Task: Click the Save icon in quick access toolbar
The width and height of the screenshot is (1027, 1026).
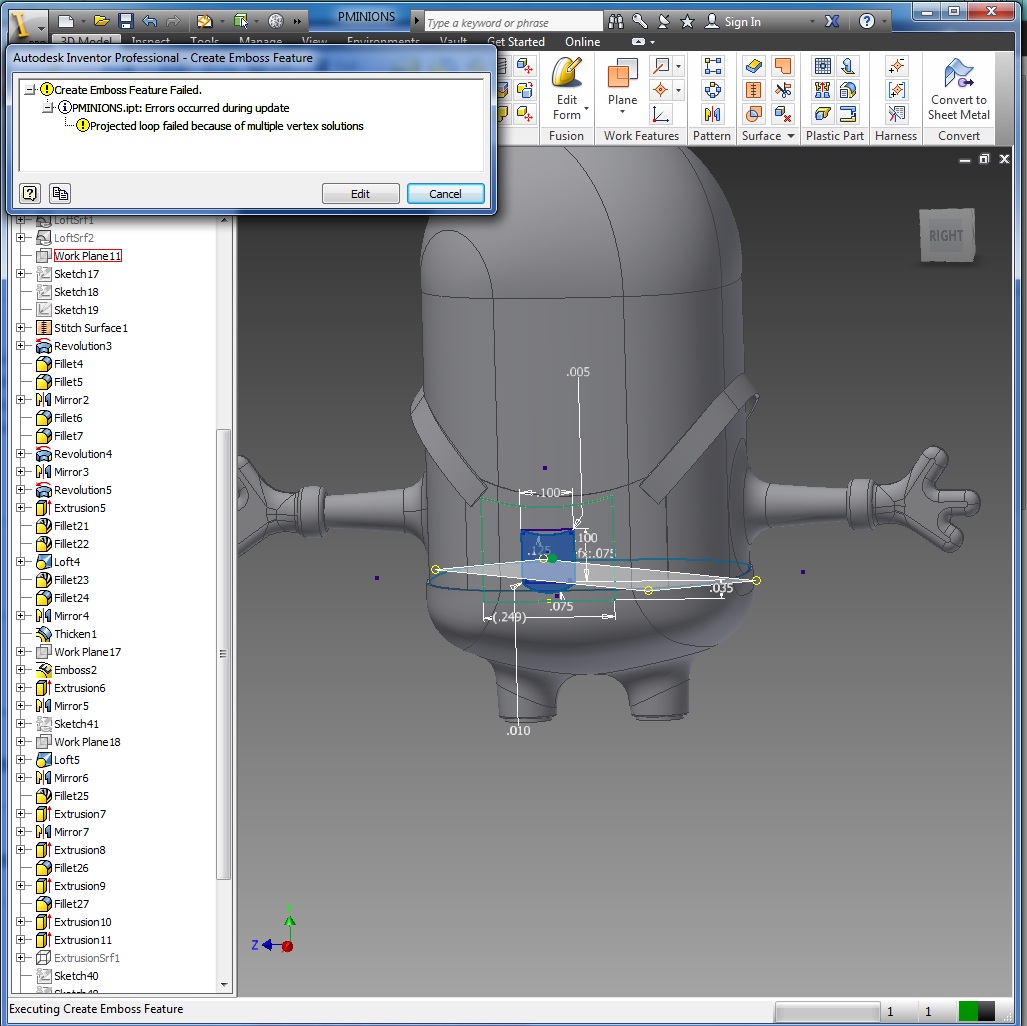Action: point(126,22)
